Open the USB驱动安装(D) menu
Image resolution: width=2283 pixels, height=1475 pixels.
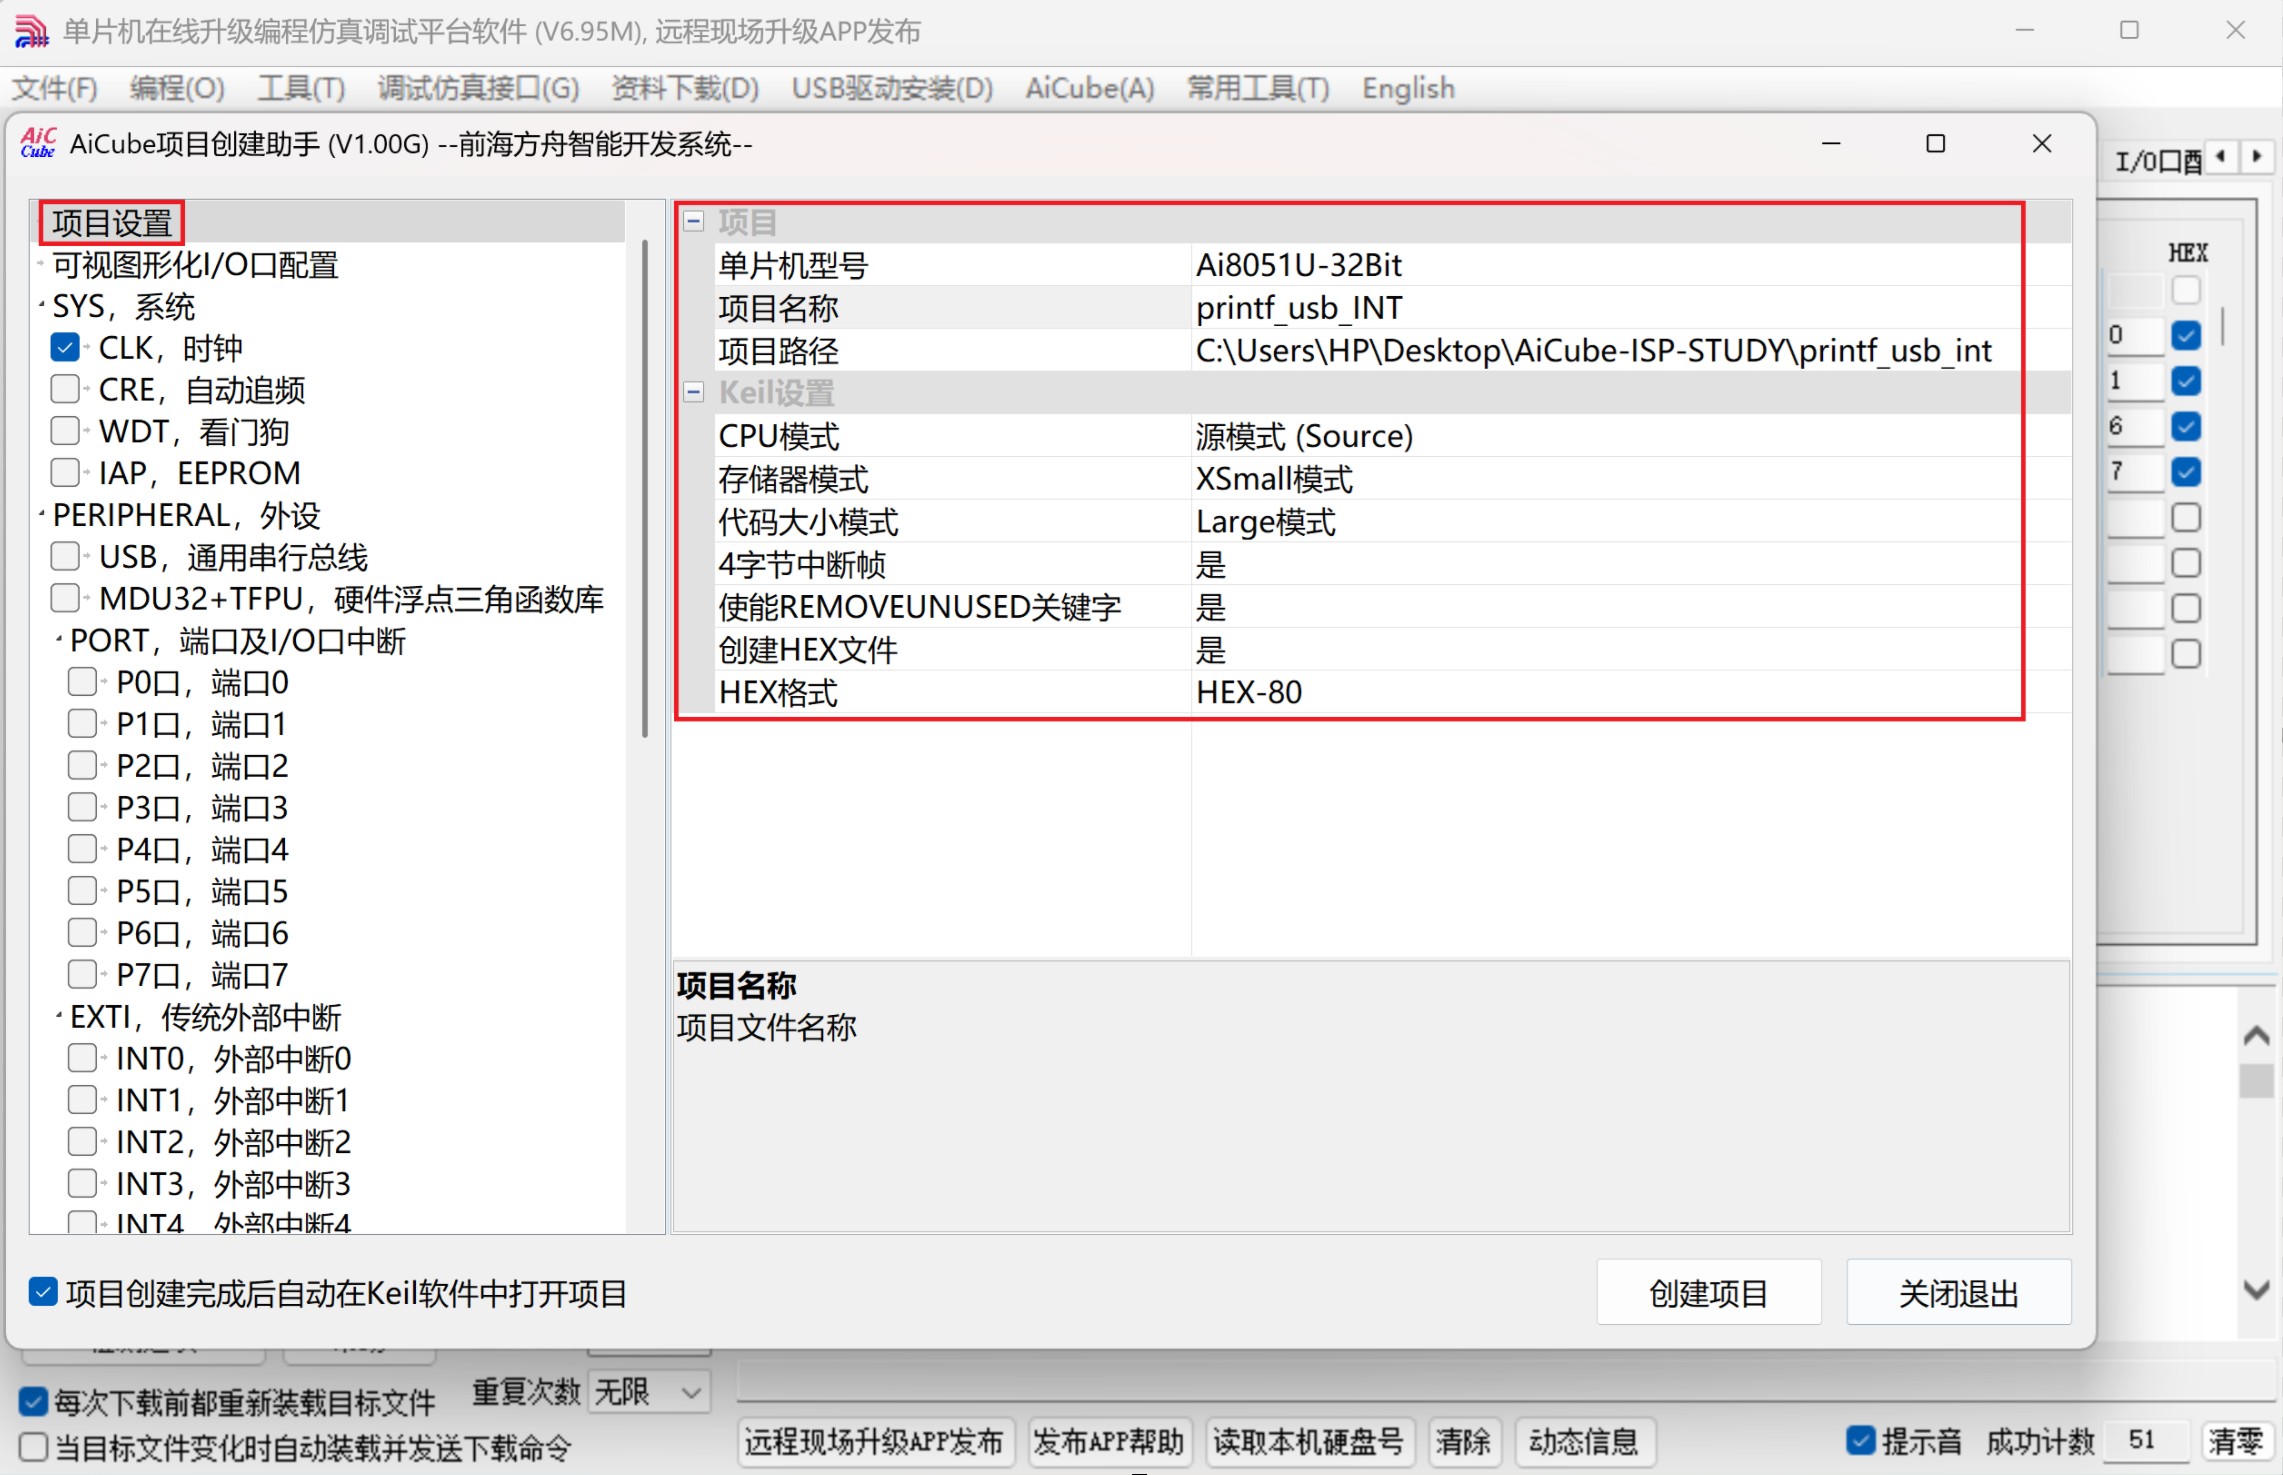892,88
